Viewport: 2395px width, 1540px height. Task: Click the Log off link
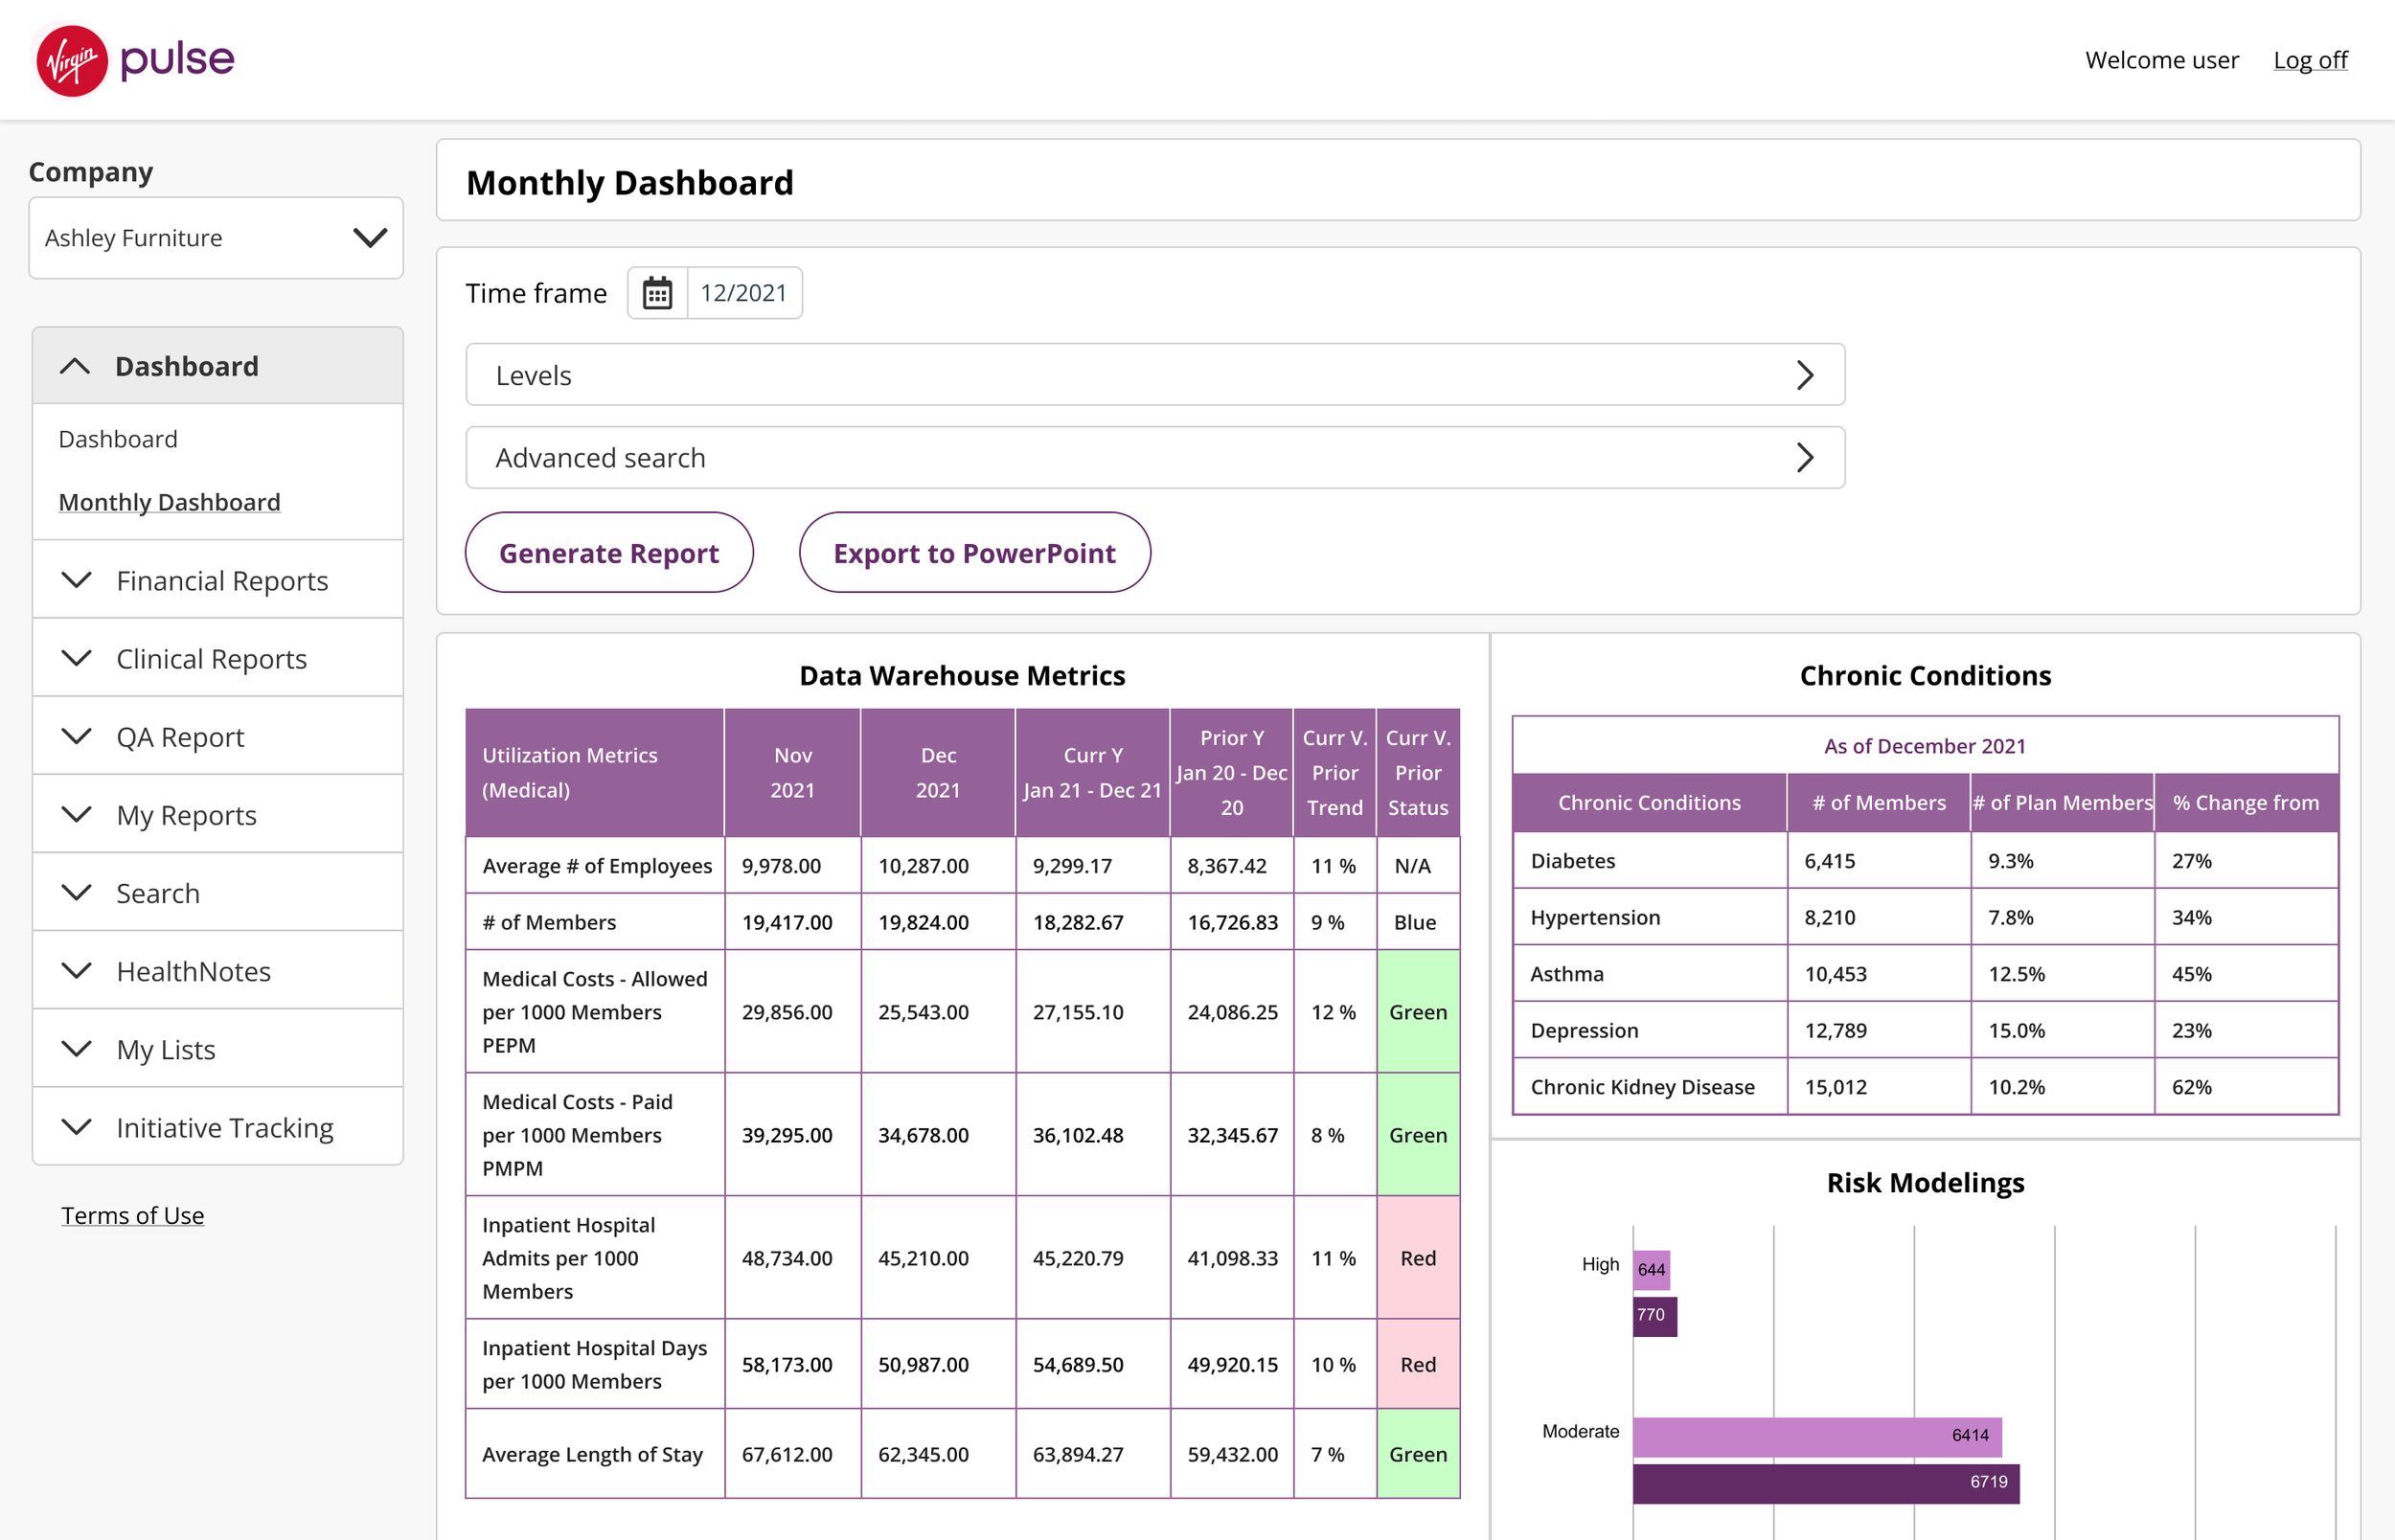2310,60
